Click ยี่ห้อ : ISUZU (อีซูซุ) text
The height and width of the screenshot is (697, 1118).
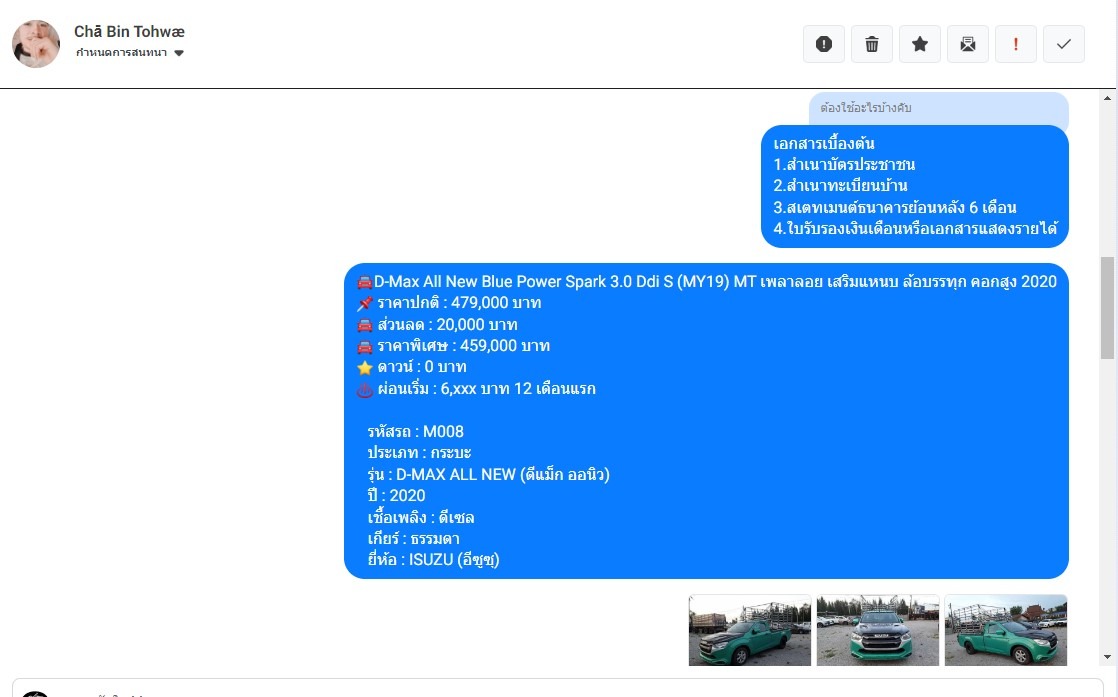point(434,559)
